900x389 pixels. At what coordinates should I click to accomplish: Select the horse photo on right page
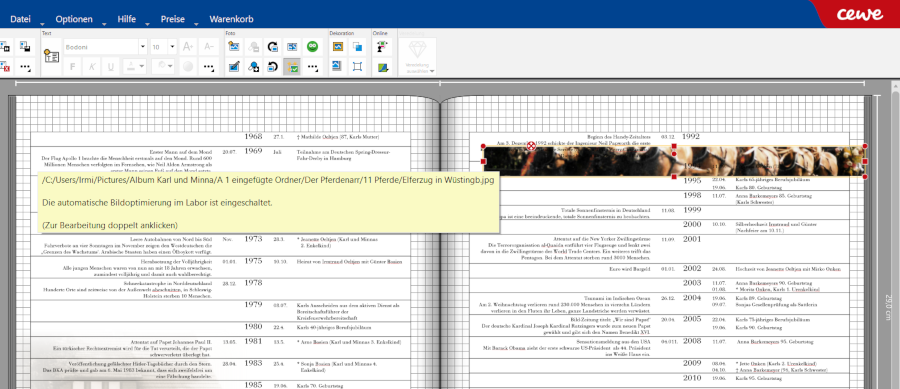[674, 161]
